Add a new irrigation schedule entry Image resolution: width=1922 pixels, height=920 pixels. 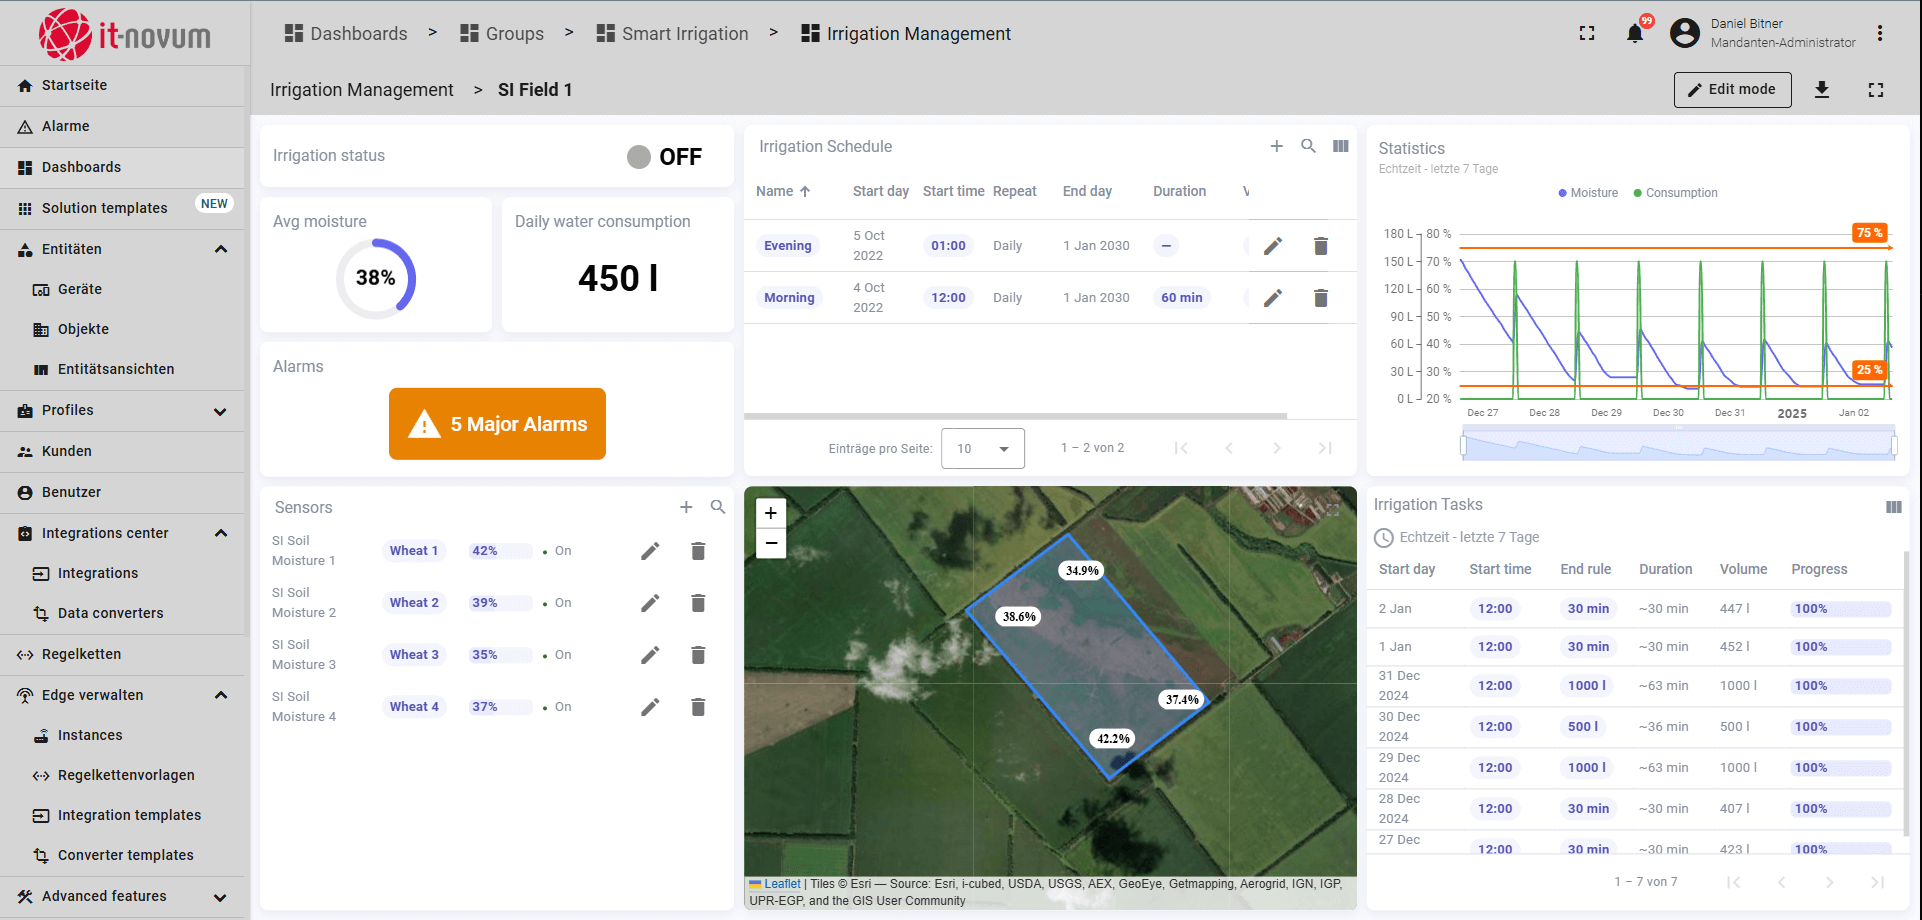1276,146
